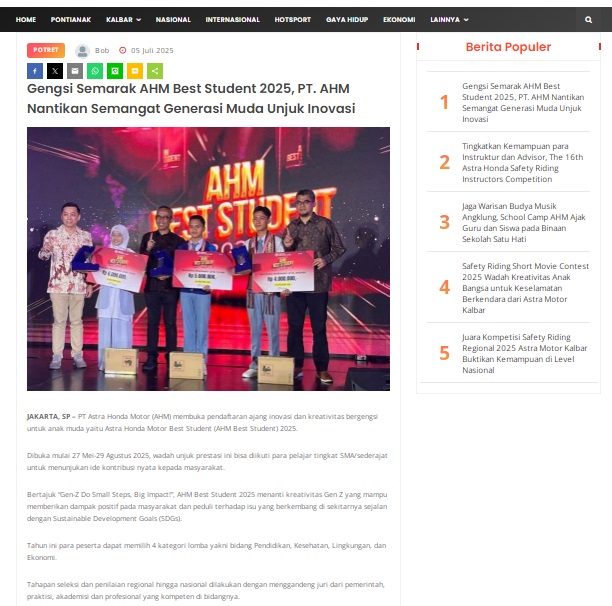Click ranking number 3 in Berita Populer
Image resolution: width=612 pixels, height=606 pixels.
point(444,222)
